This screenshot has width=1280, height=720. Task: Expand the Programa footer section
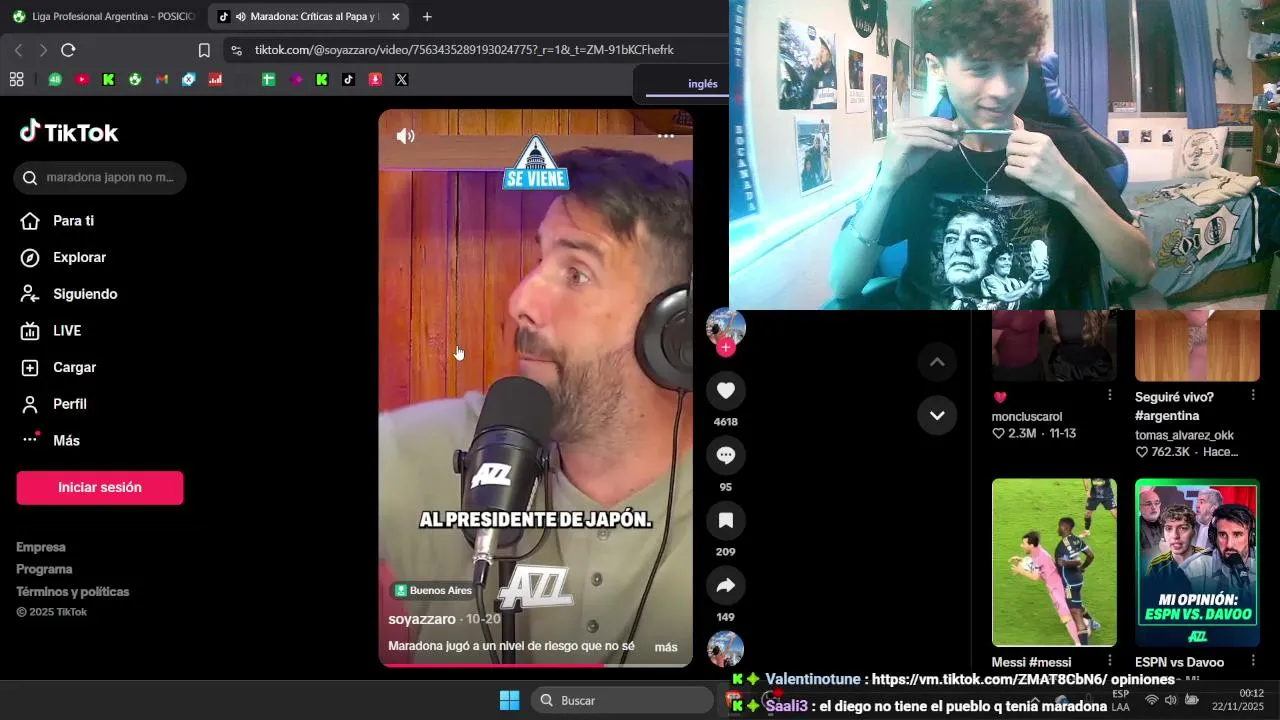click(x=44, y=569)
